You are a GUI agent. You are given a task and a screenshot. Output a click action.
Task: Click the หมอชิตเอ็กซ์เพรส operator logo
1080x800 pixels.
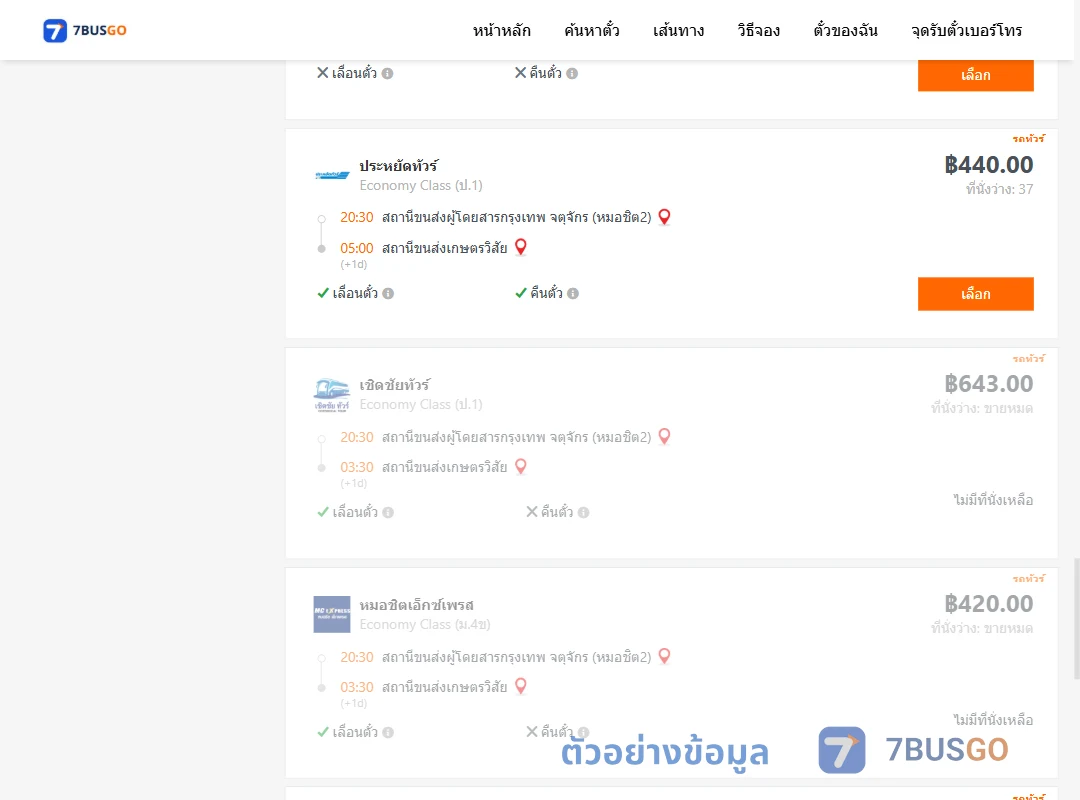[x=332, y=614]
